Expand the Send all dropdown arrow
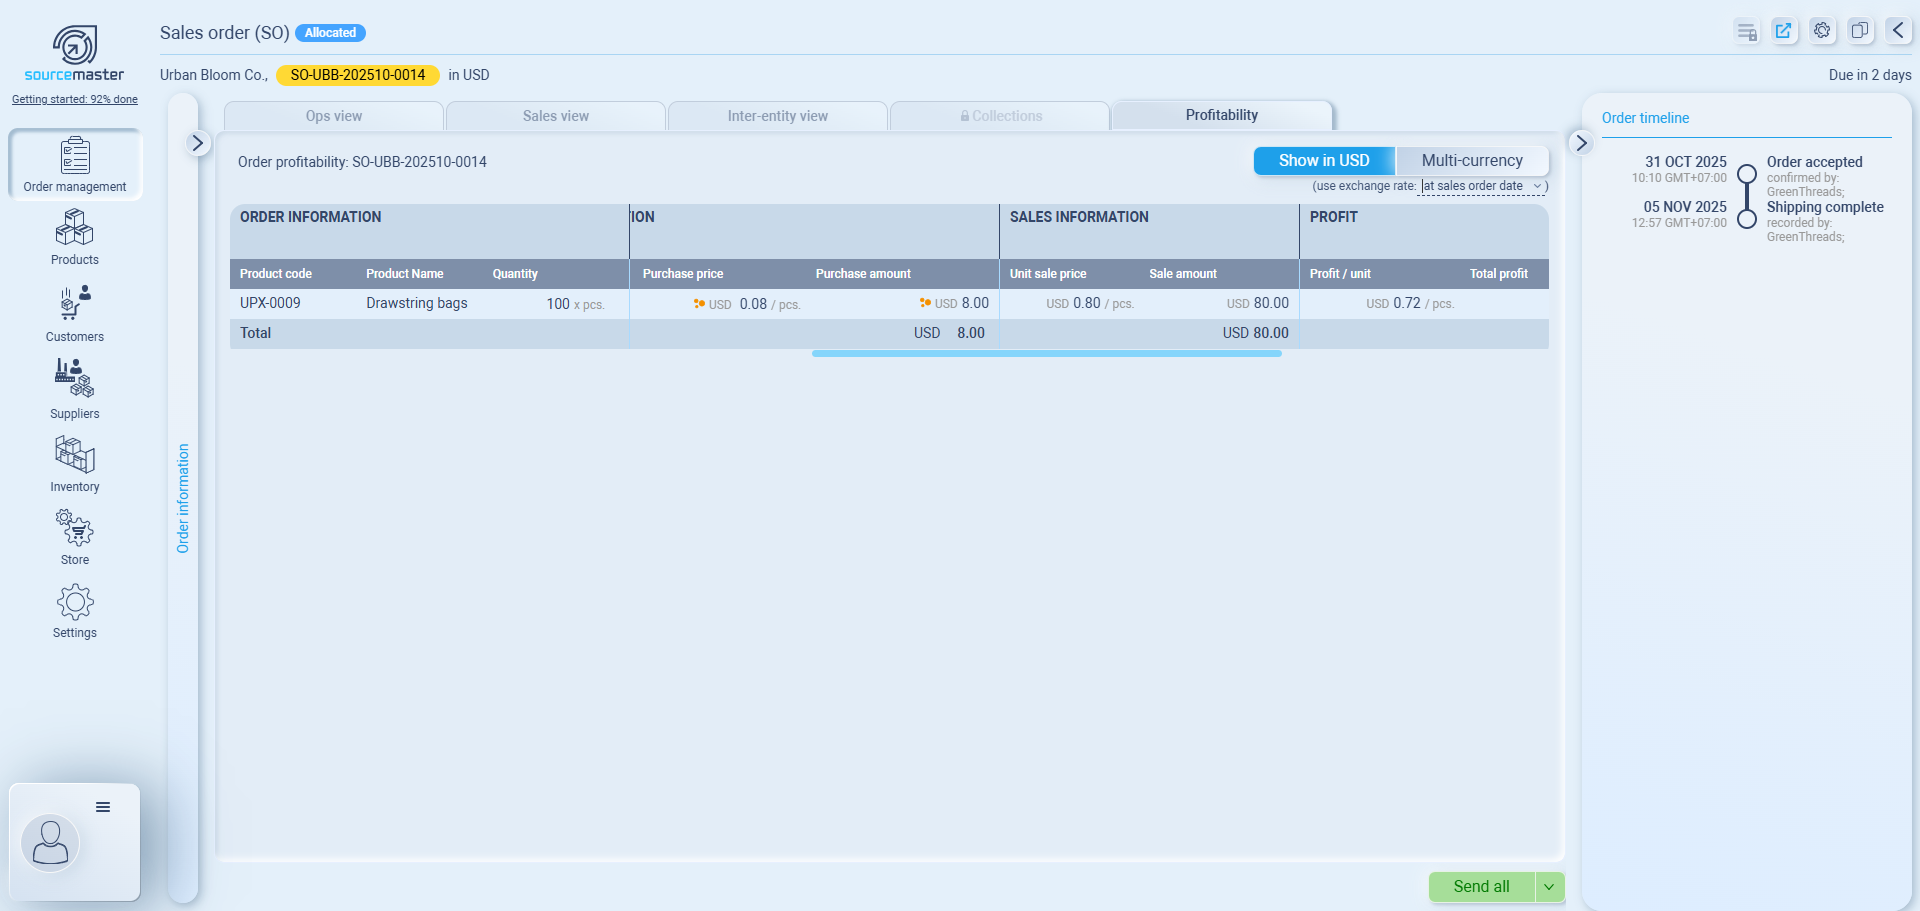The image size is (1920, 911). click(1549, 887)
